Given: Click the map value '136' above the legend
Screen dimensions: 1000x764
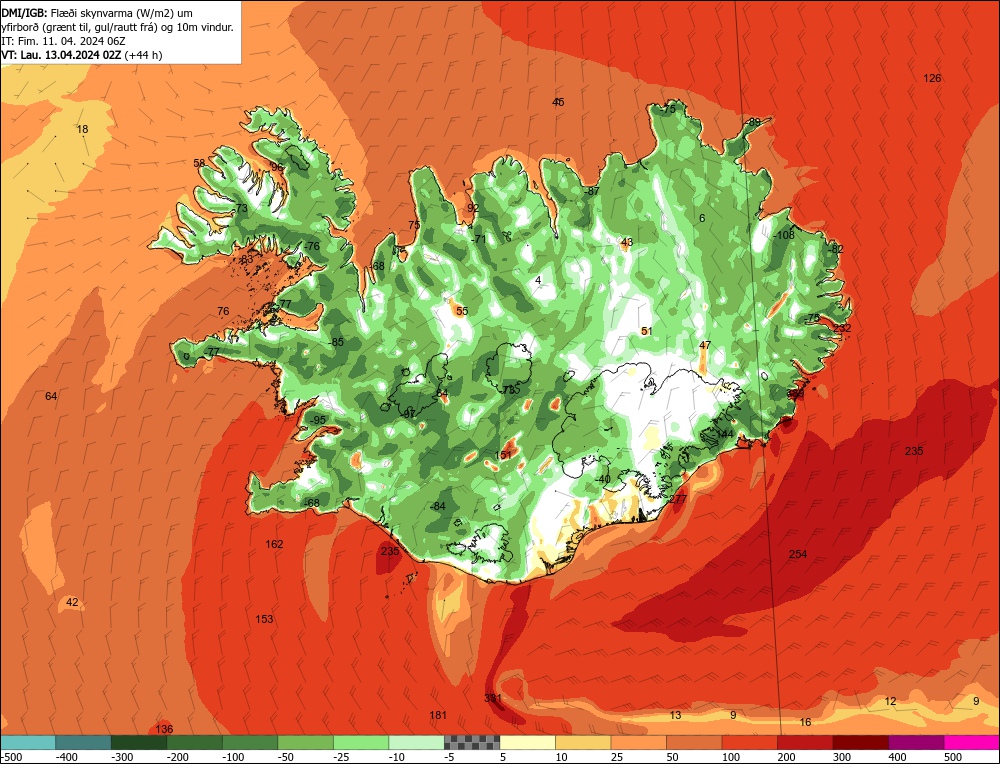Looking at the screenshot, I should 165,729.
